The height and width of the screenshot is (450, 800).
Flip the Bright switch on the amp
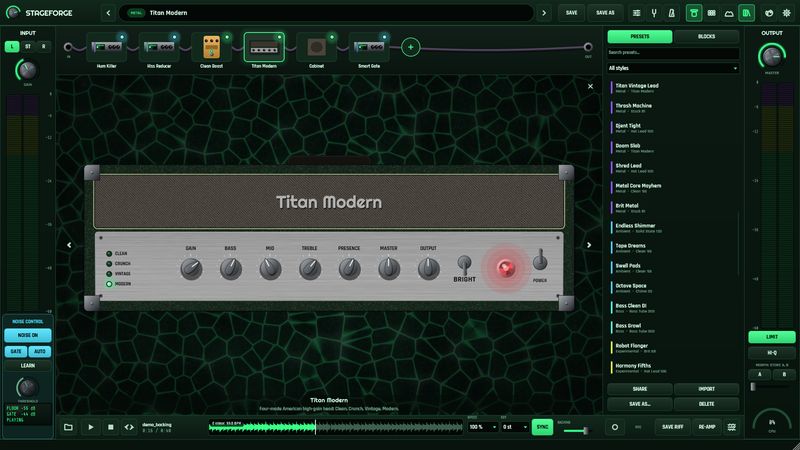464,264
